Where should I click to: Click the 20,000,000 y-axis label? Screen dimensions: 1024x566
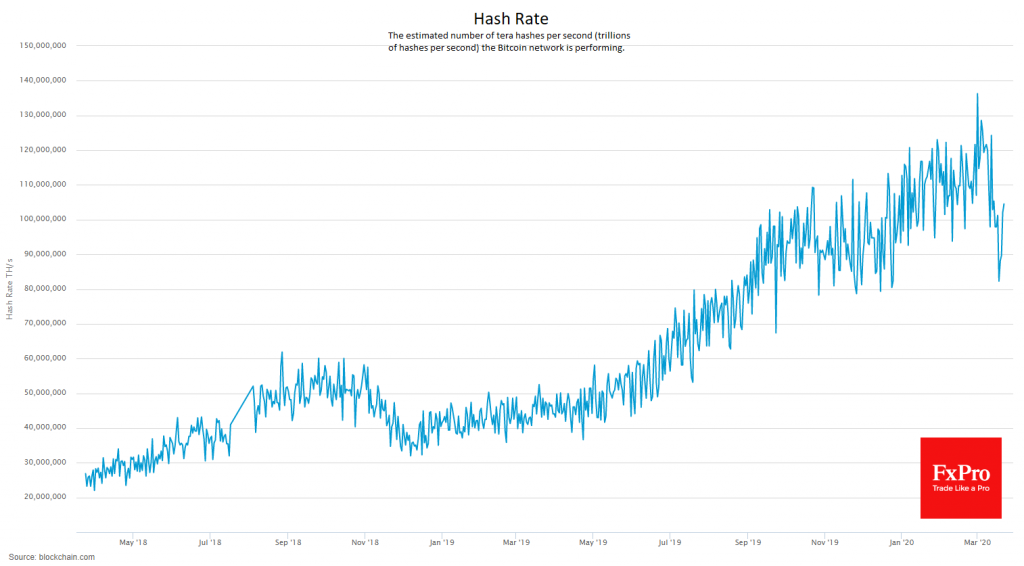45,497
